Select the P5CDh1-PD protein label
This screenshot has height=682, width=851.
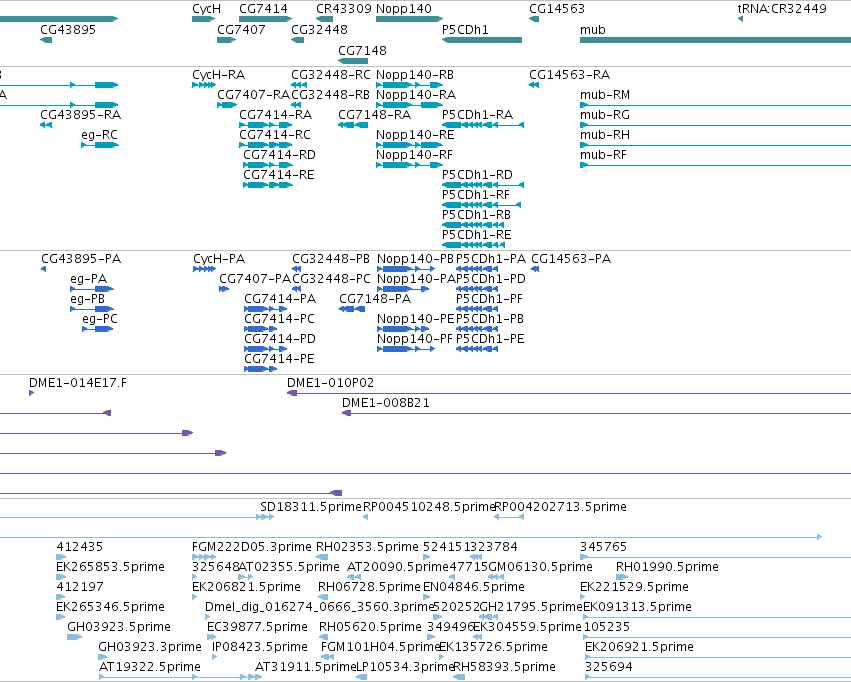pos(491,279)
